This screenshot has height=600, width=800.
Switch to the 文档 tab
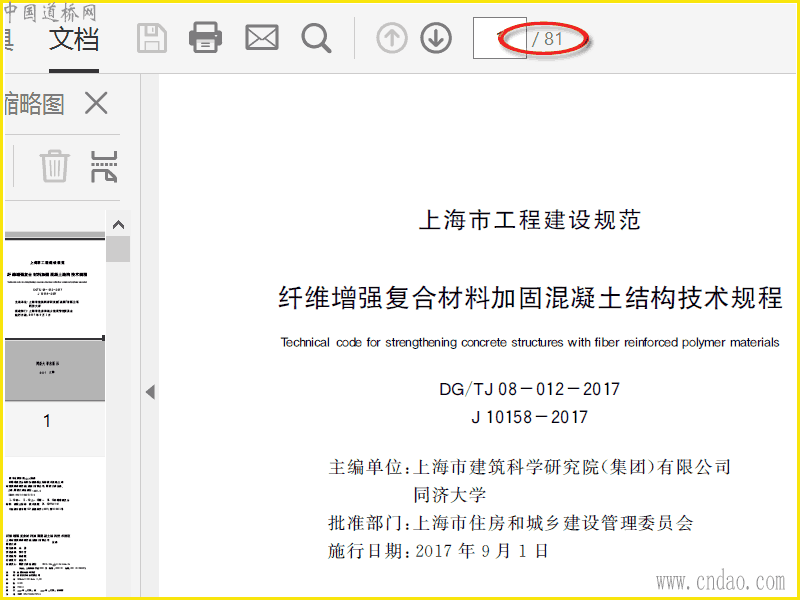click(x=74, y=40)
